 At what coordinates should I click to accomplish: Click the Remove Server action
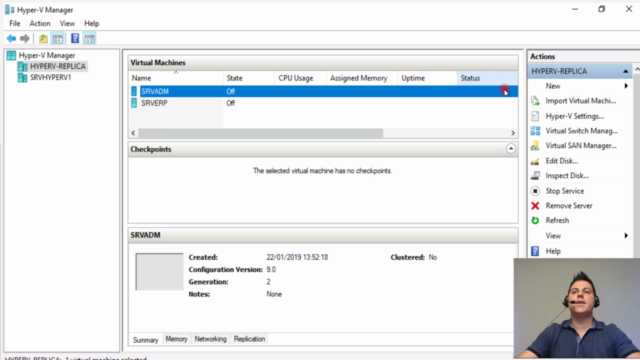tap(569, 206)
